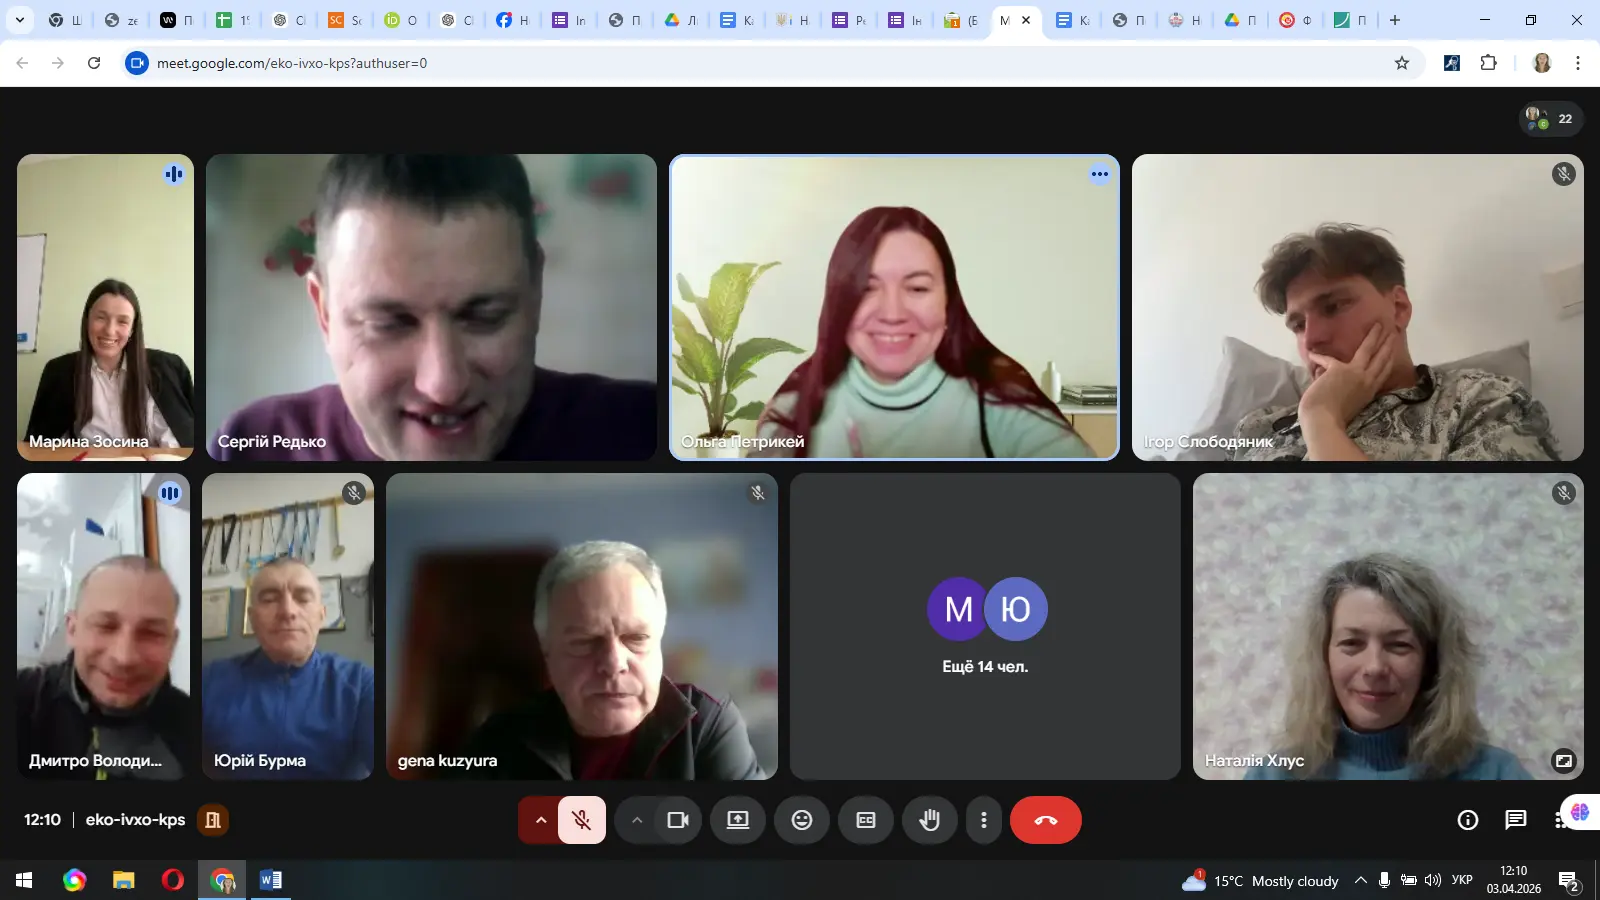This screenshot has height=900, width=1600.
Task: Toggle the camera on or off
Action: click(x=678, y=820)
